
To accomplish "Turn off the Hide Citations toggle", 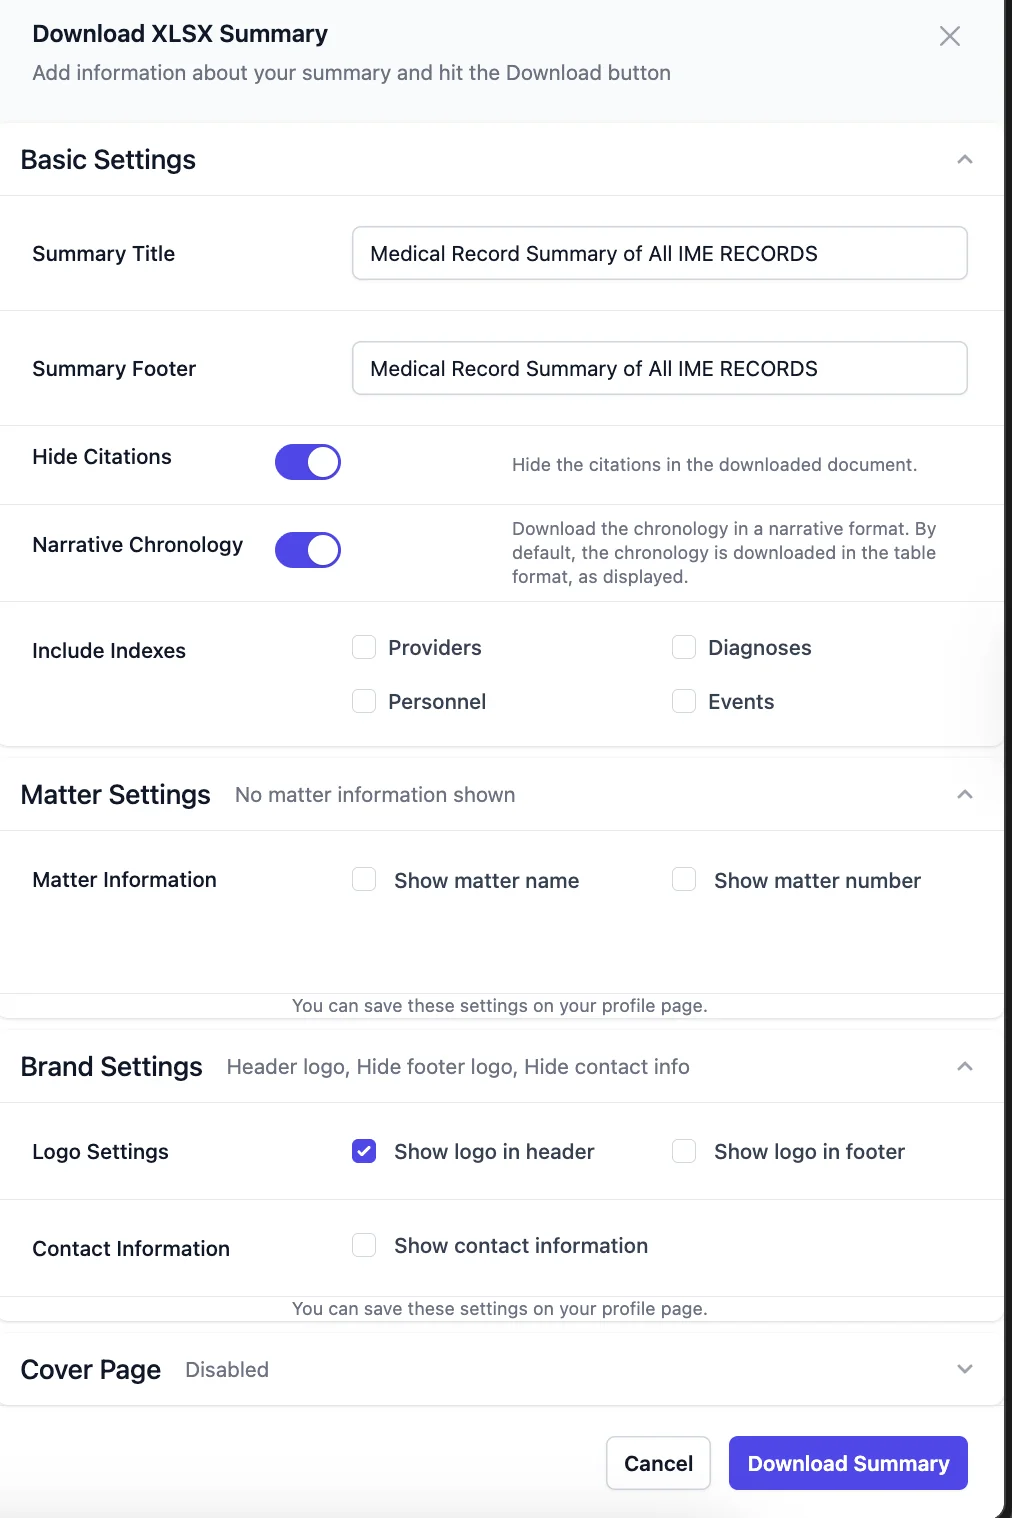I will pyautogui.click(x=308, y=462).
